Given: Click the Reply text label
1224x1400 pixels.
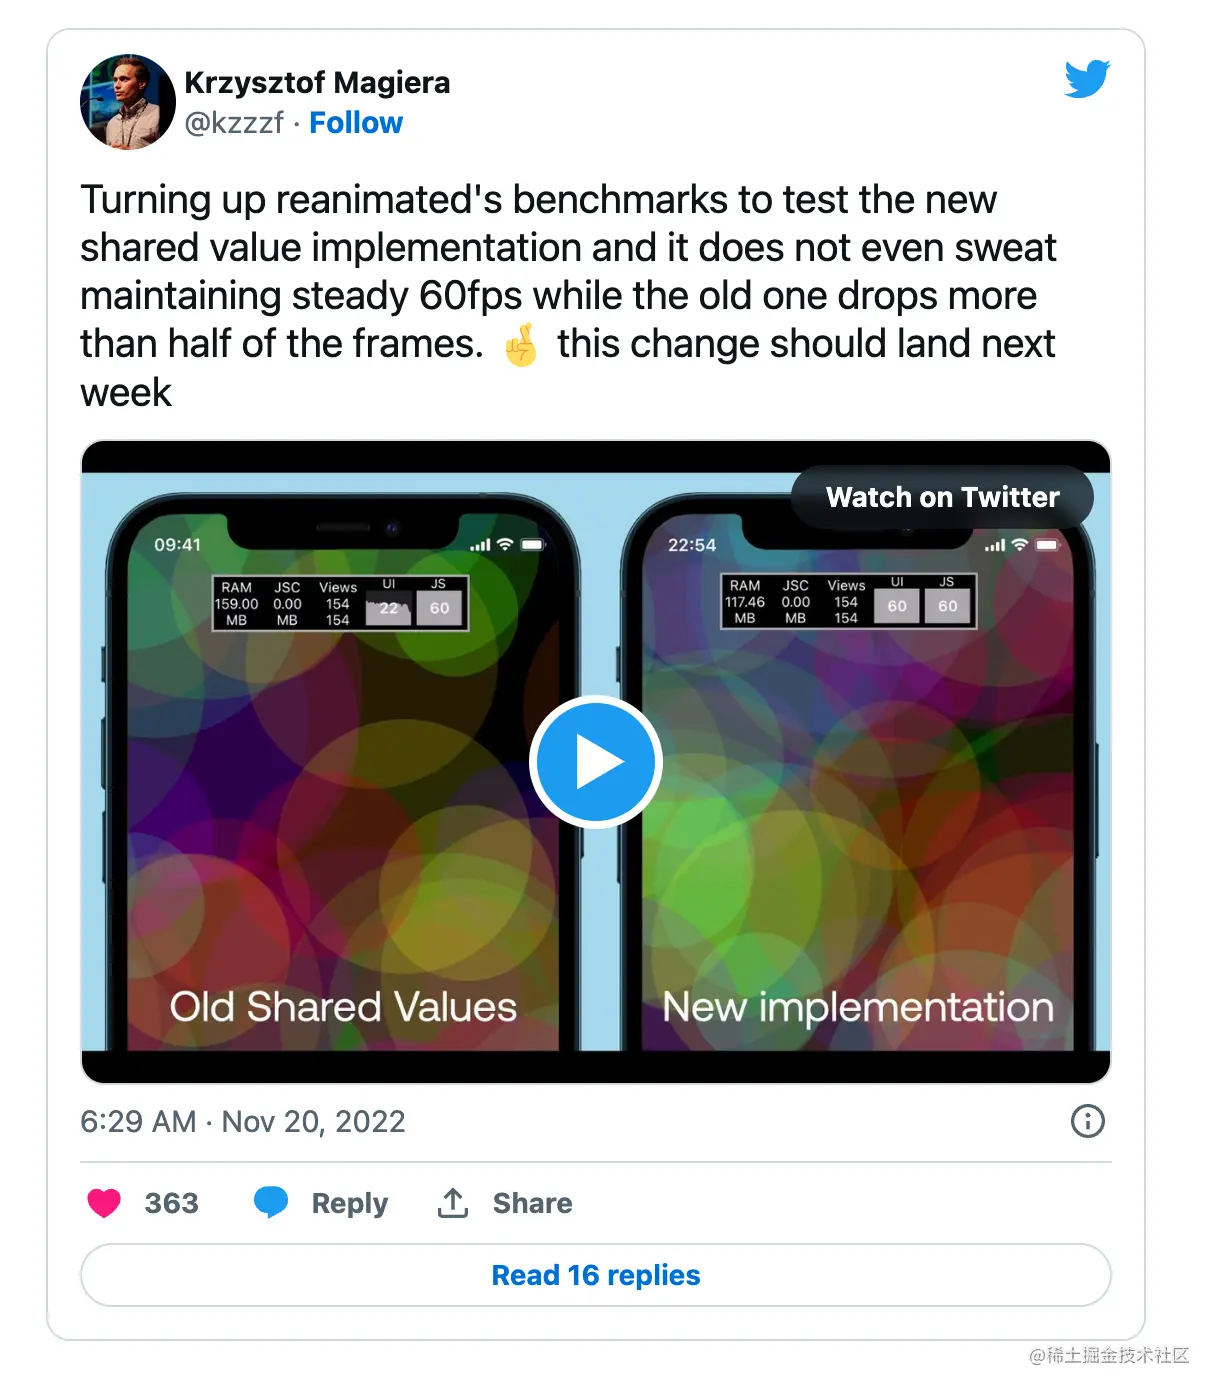Looking at the screenshot, I should pyautogui.click(x=350, y=1203).
